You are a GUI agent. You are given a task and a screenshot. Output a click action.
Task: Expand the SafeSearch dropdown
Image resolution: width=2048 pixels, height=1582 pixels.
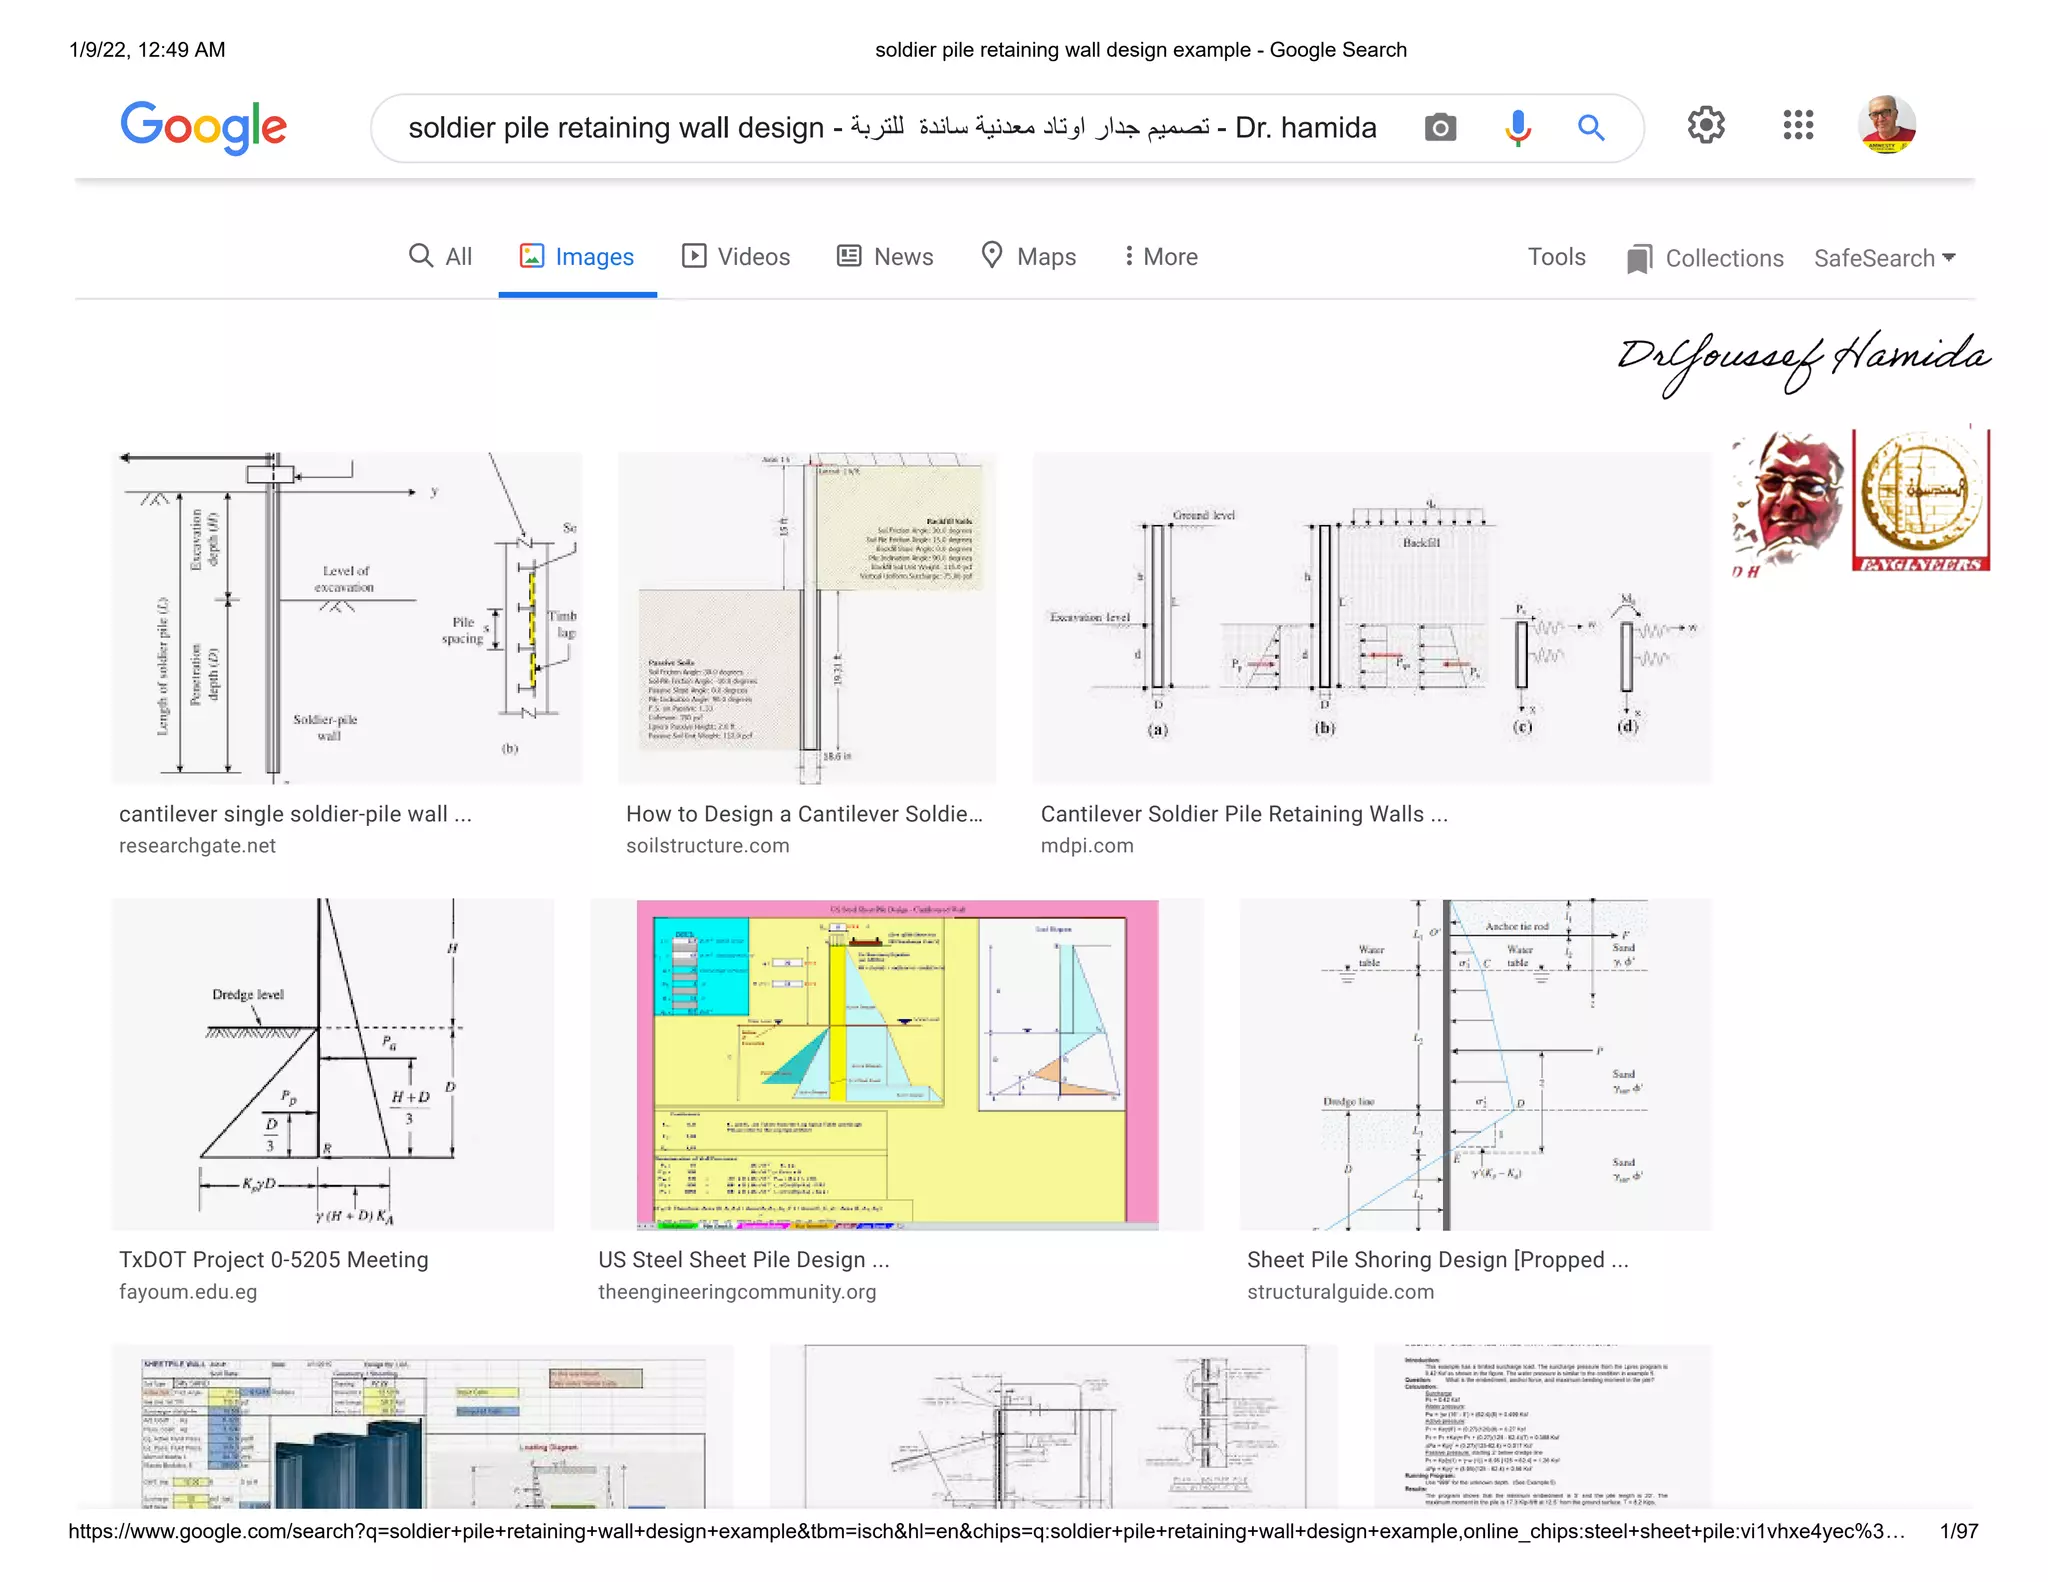pyautogui.click(x=1884, y=258)
